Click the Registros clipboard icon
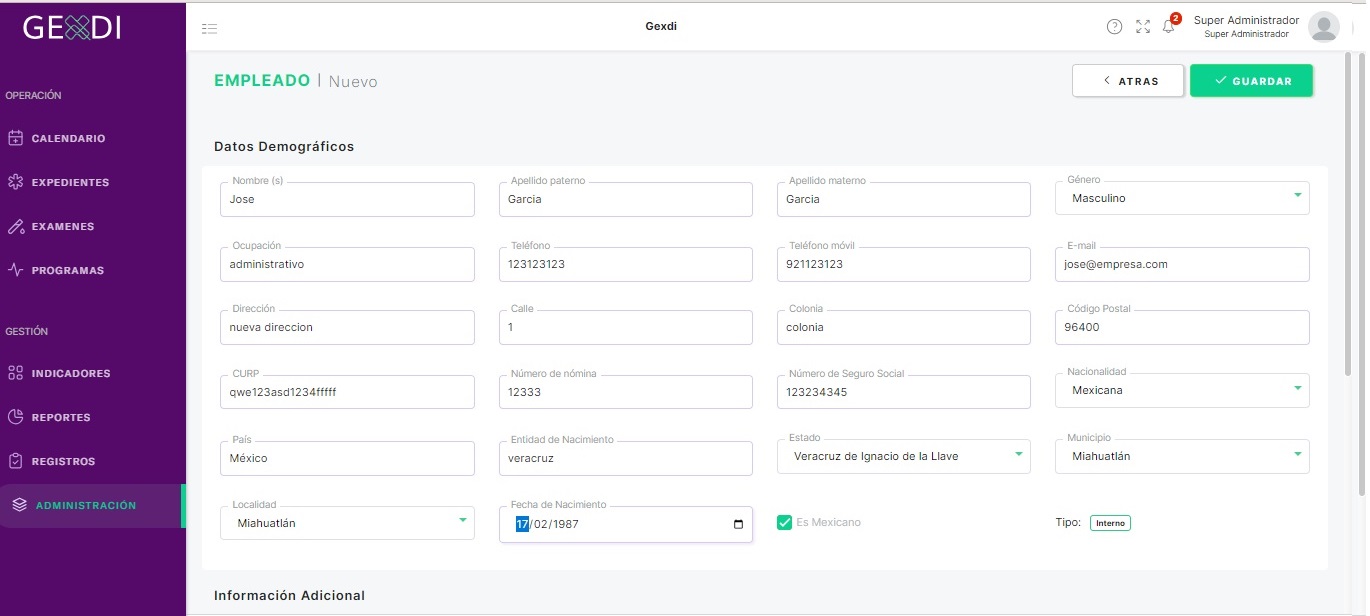This screenshot has width=1370, height=616. (15, 461)
